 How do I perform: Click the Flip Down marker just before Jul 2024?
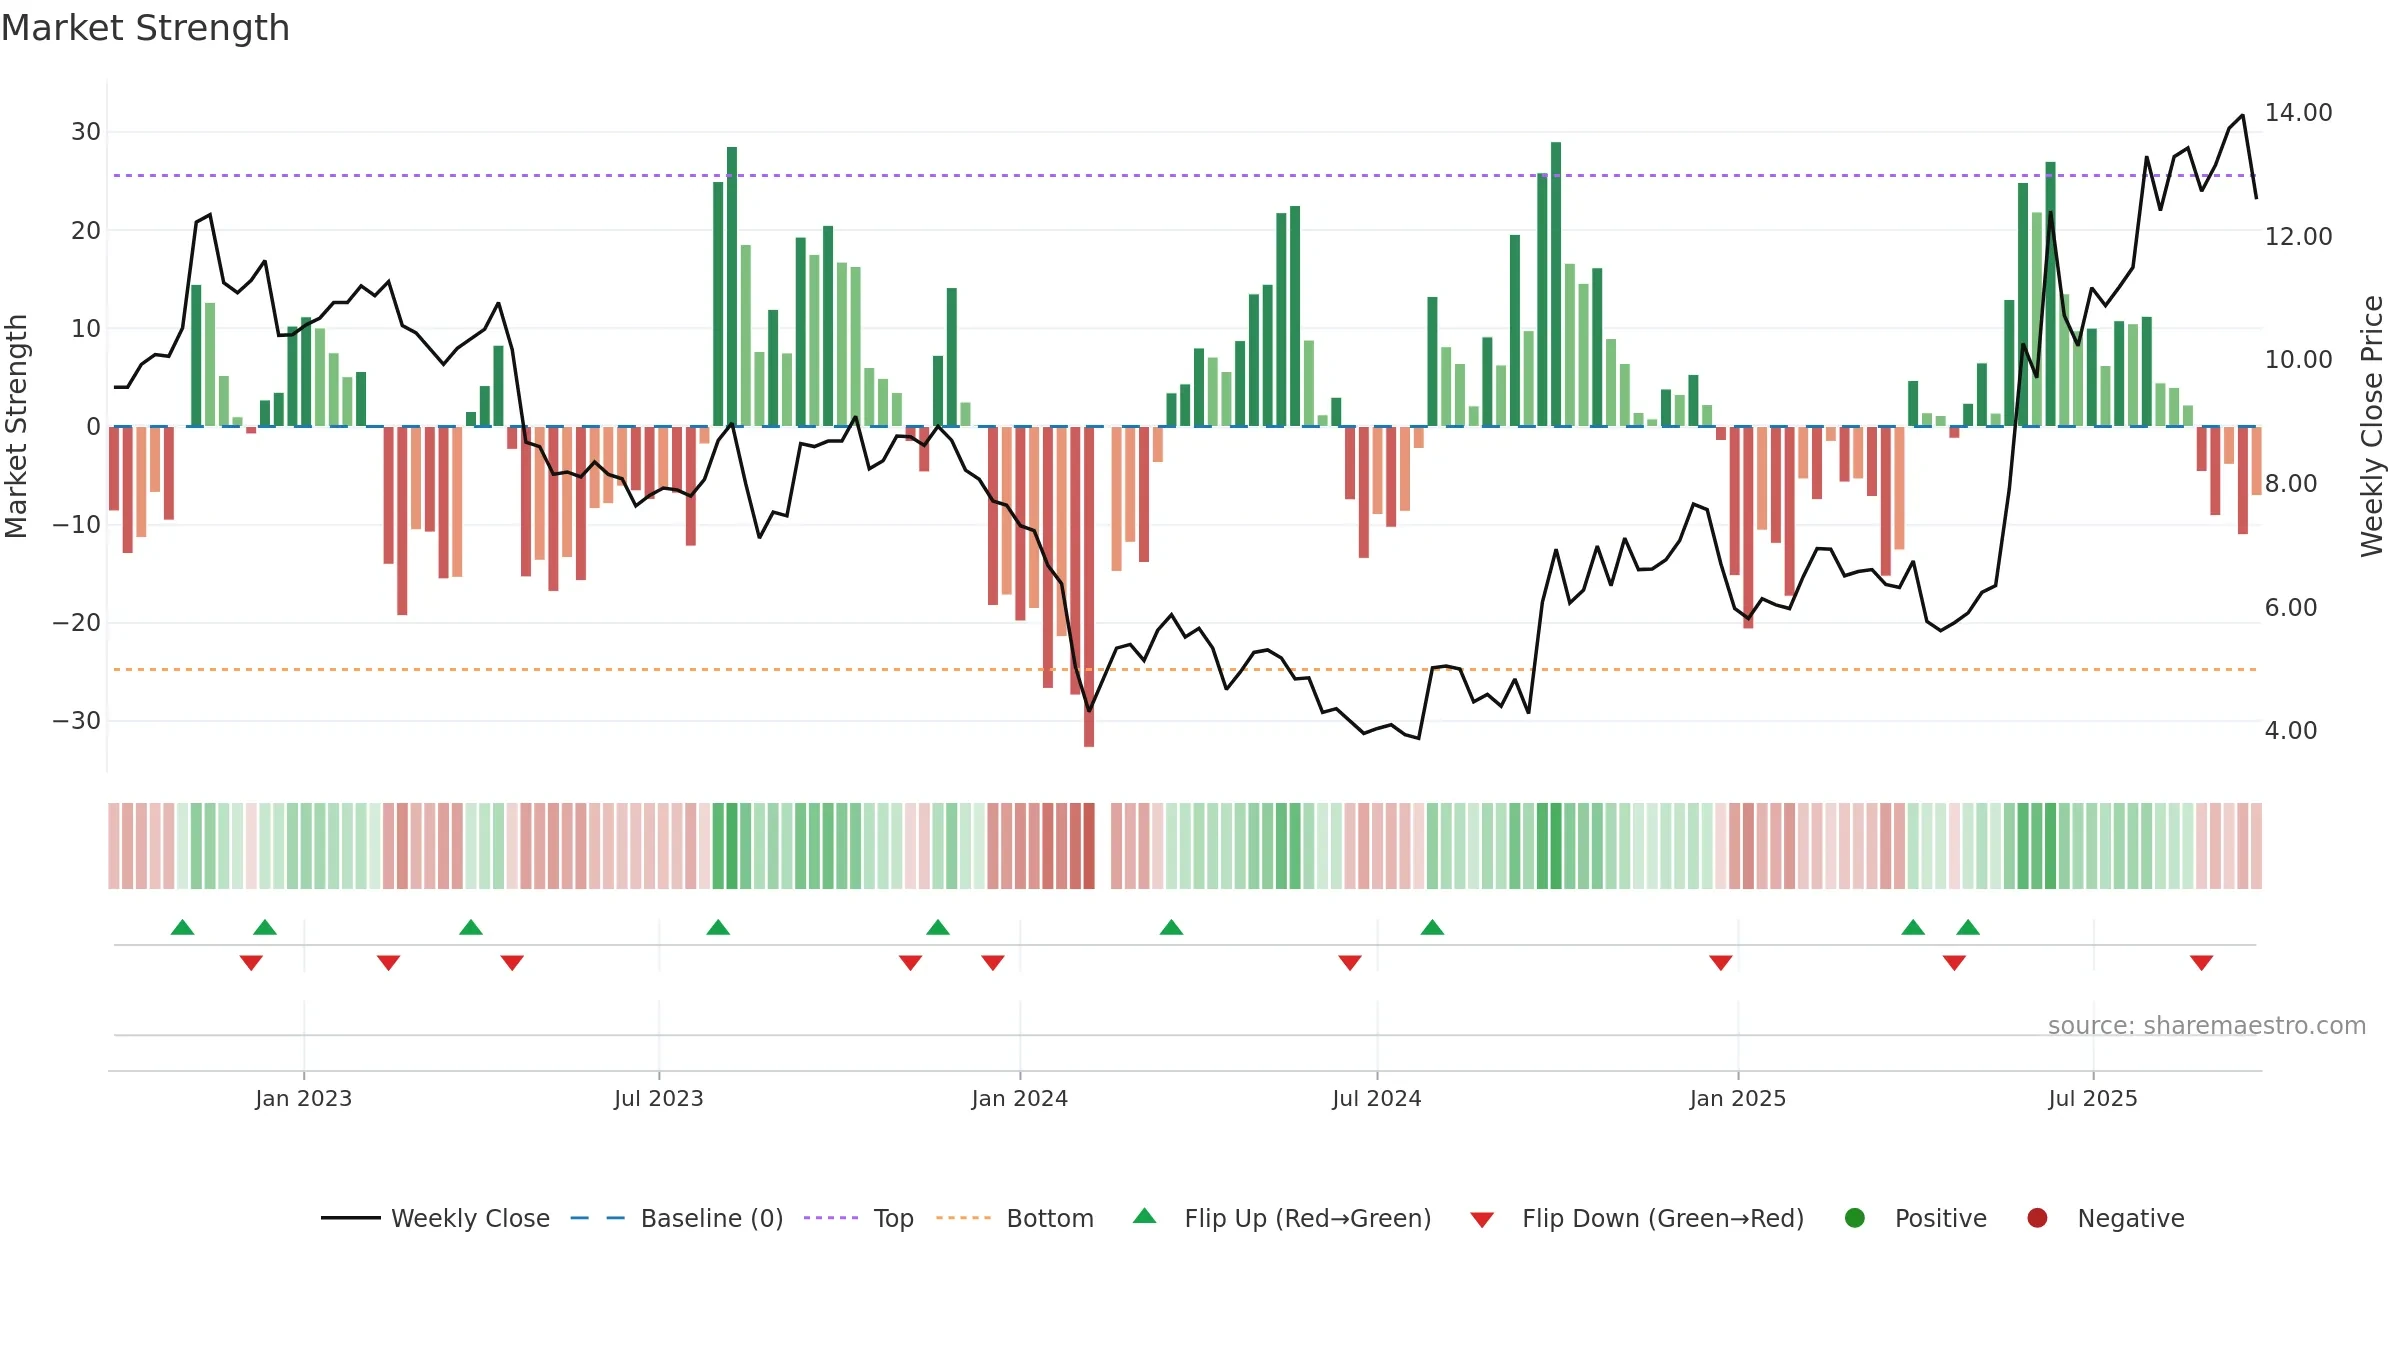[1350, 963]
